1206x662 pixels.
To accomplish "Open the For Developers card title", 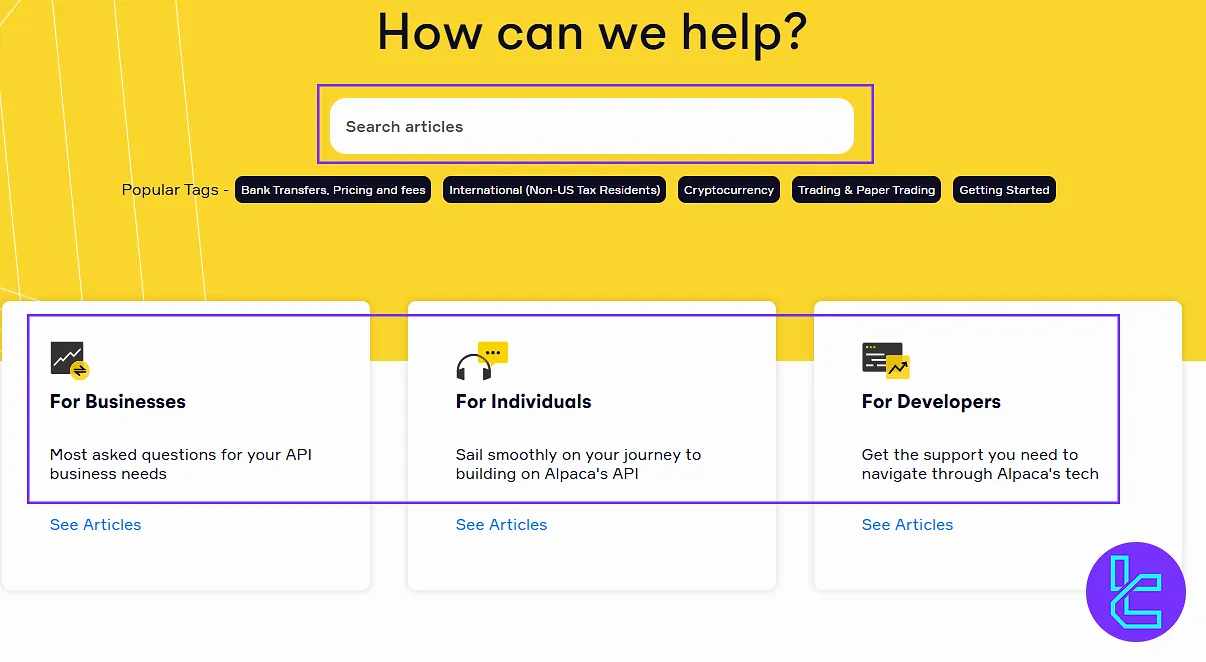I will coord(931,402).
